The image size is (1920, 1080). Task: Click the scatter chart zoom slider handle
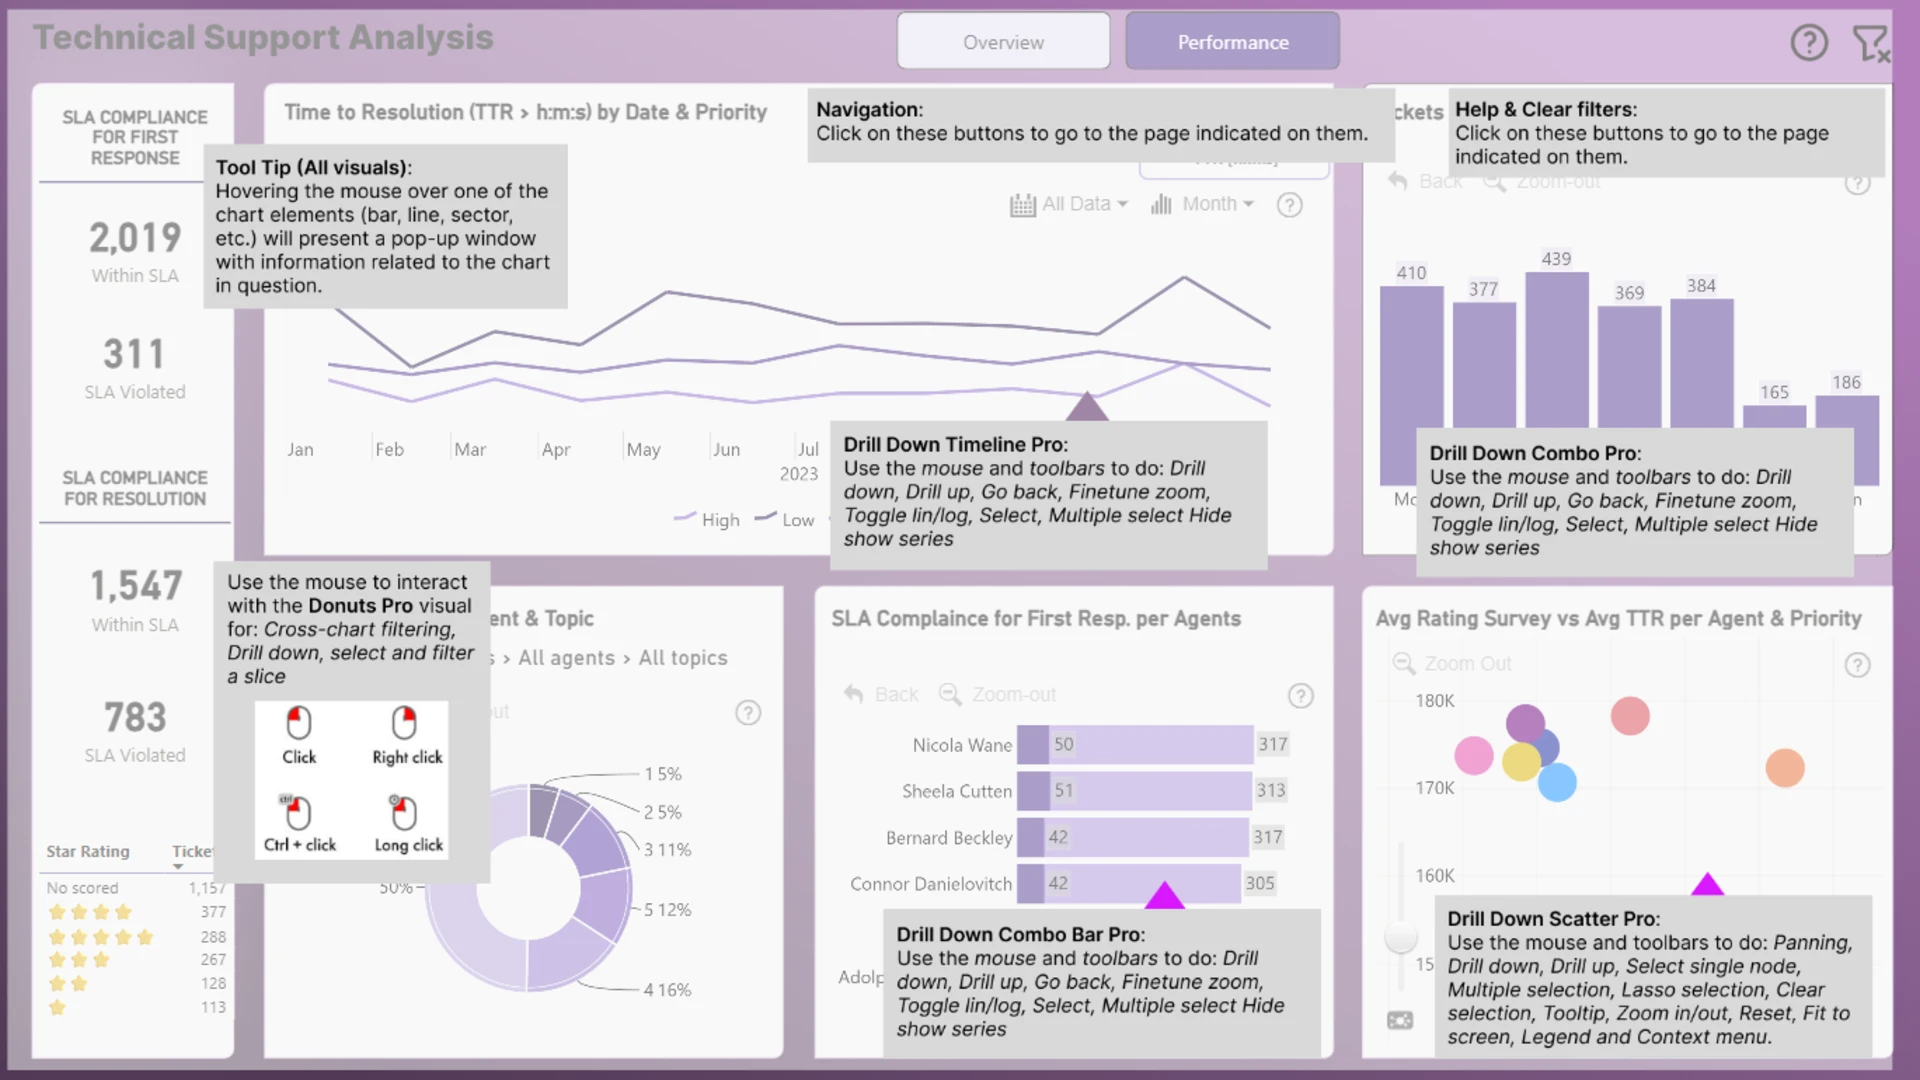tap(1401, 938)
